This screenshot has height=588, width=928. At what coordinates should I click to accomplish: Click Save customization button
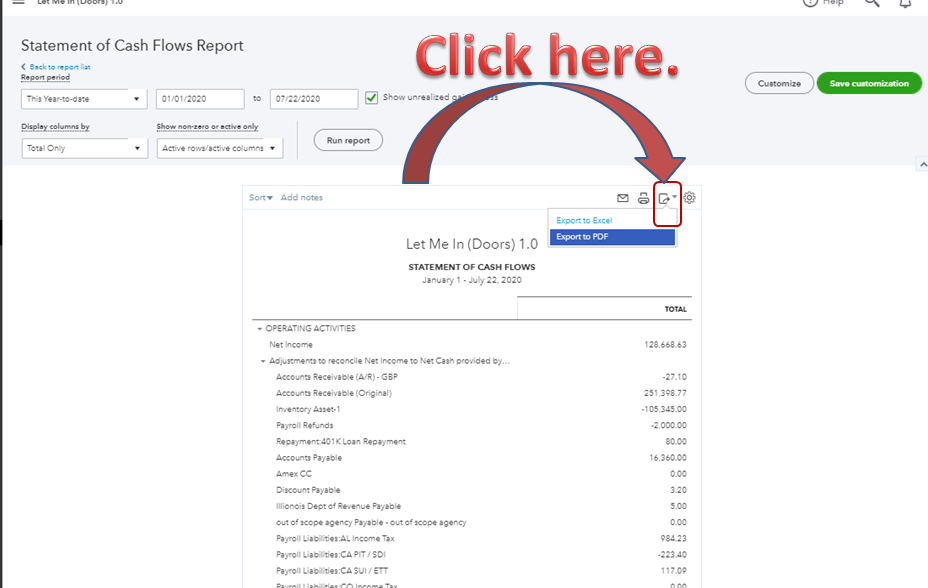[869, 83]
